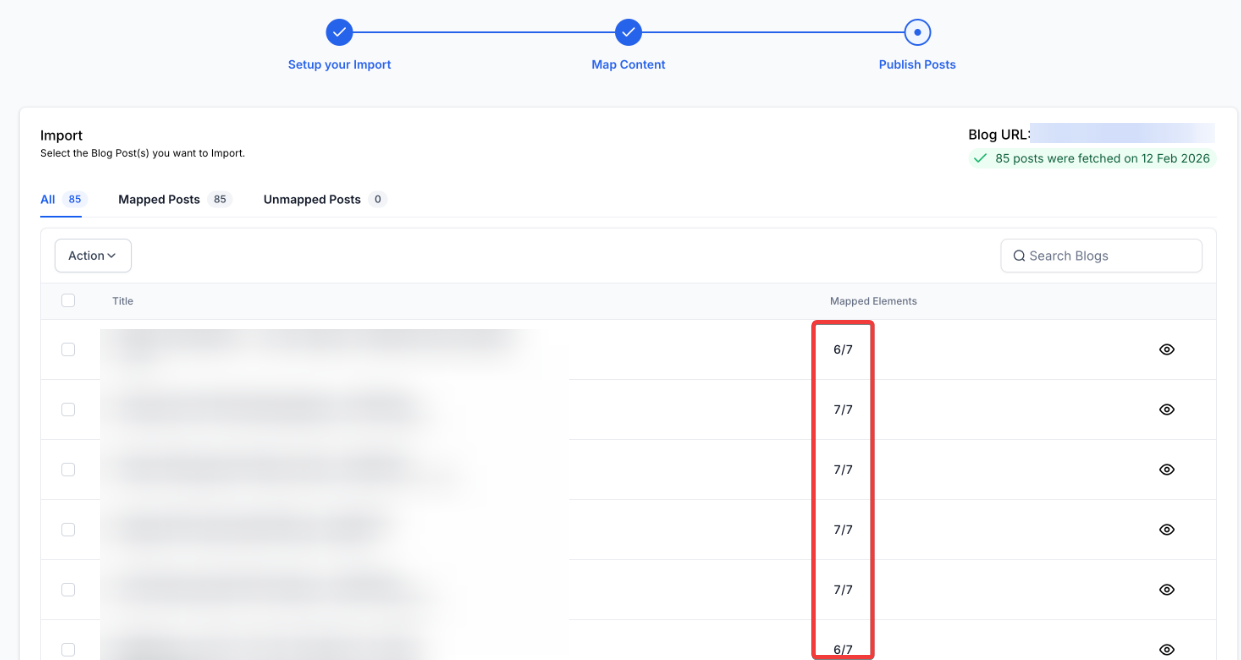This screenshot has width=1241, height=660.
Task: Open the Unmapped Posts tab
Action: pos(312,200)
